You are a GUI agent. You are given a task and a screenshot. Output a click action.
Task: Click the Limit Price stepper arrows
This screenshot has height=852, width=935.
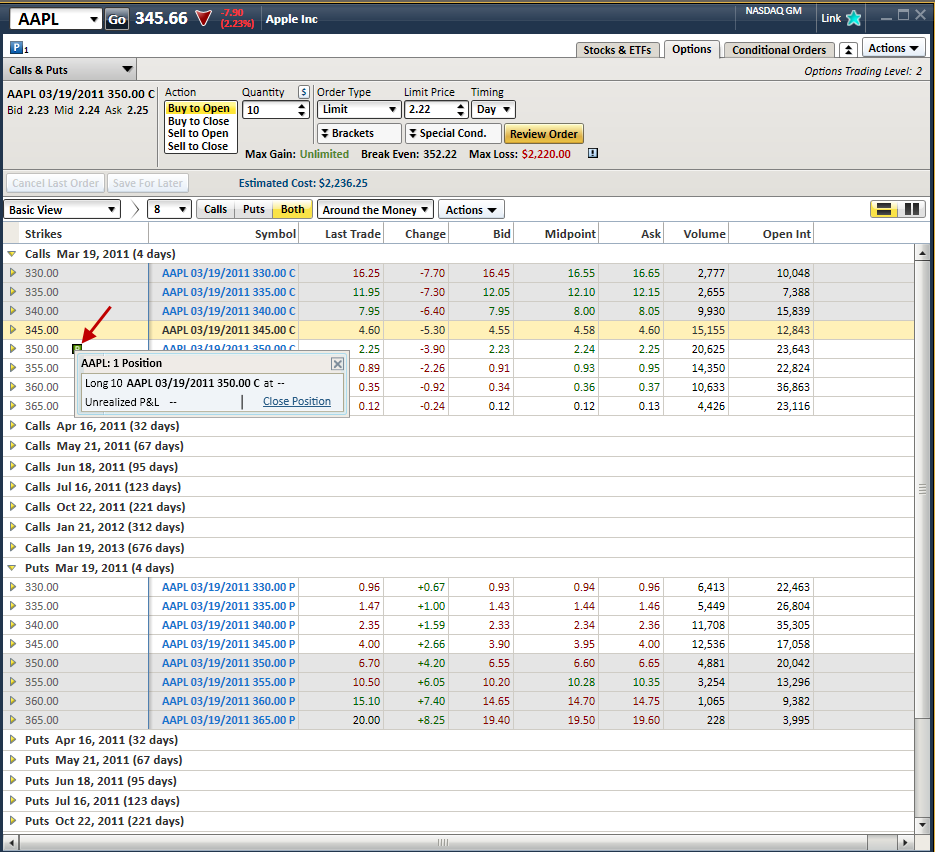(x=460, y=110)
